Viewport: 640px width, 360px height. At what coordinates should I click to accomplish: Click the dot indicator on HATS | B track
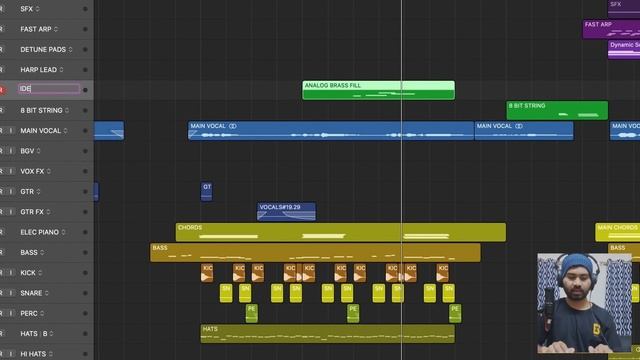point(85,334)
